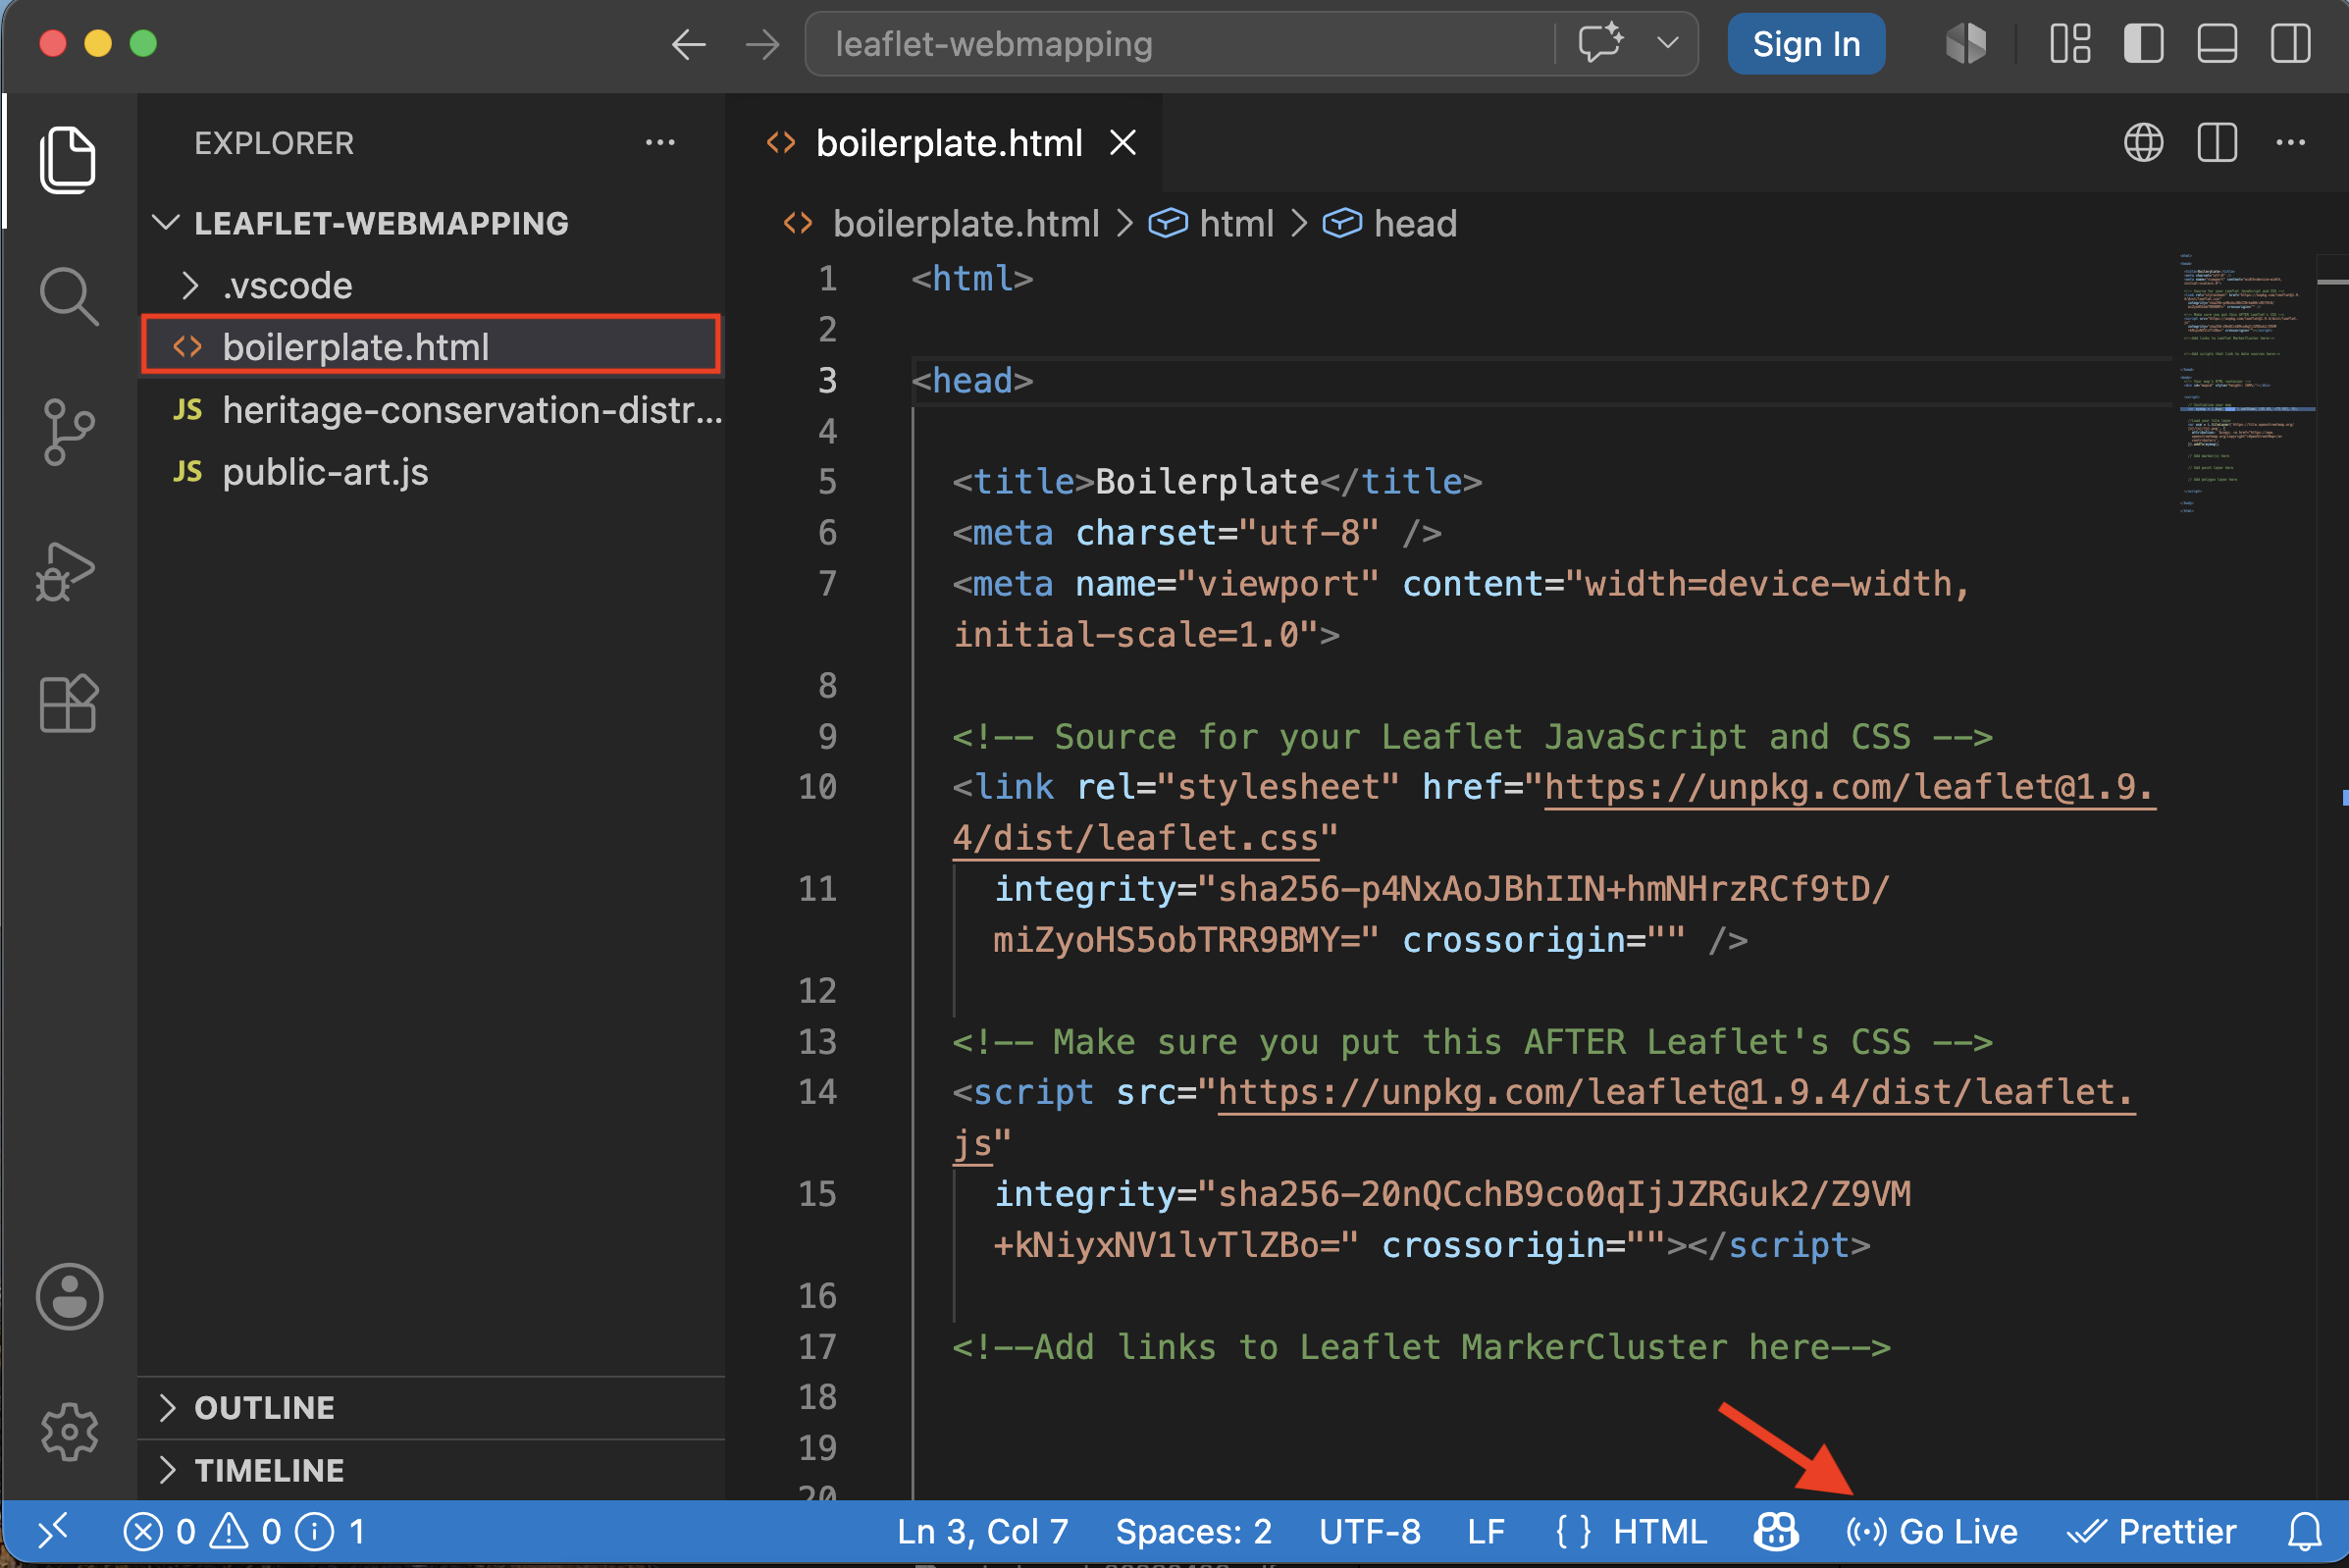The image size is (2349, 1568).
Task: Click the html symbol icon in breadcrumb
Action: pyautogui.click(x=1167, y=223)
